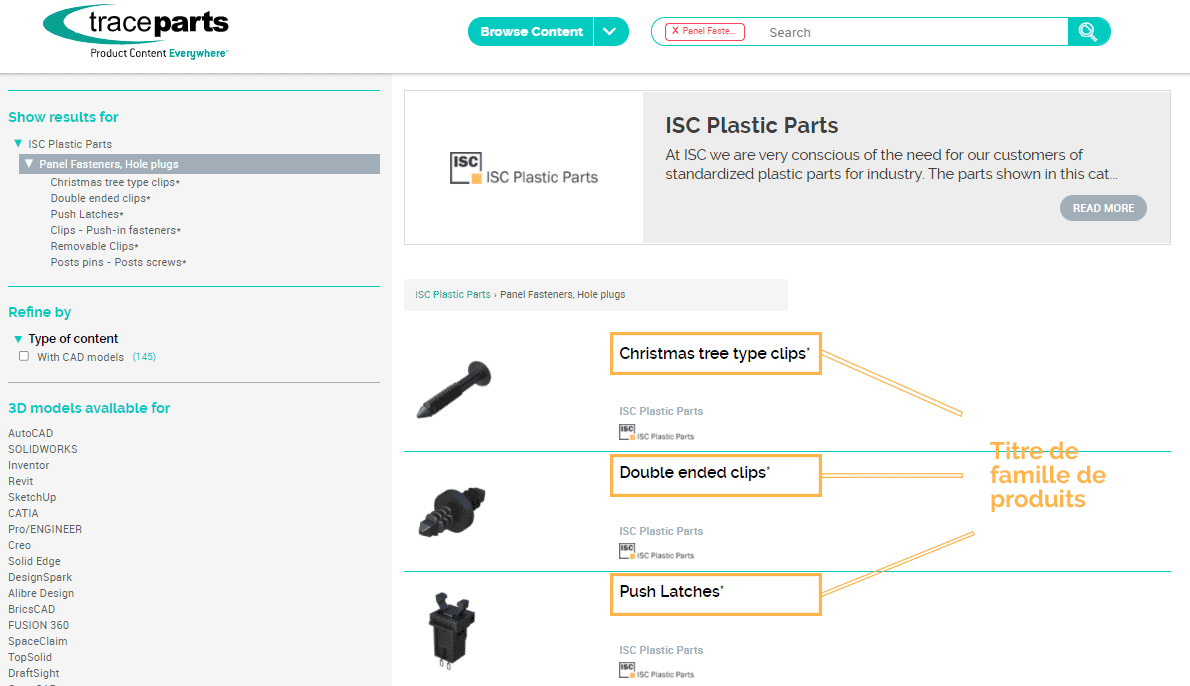Open the Double ended clip product image
The height and width of the screenshot is (686, 1190).
[452, 510]
